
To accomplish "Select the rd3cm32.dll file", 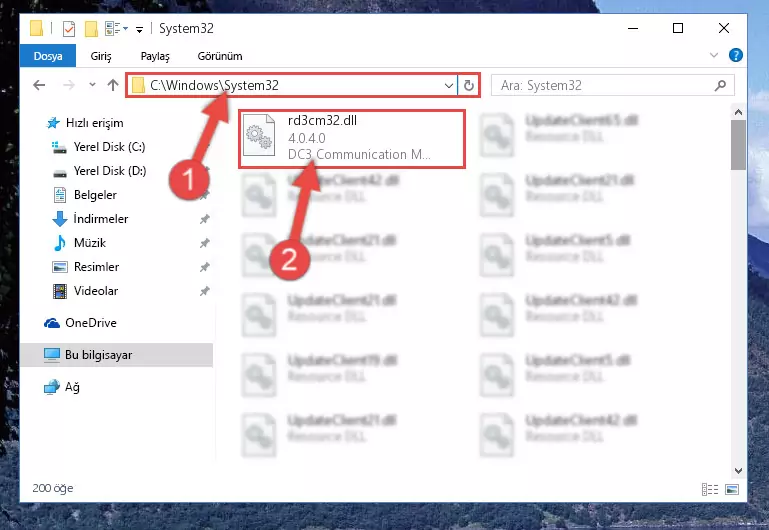I will [x=352, y=139].
